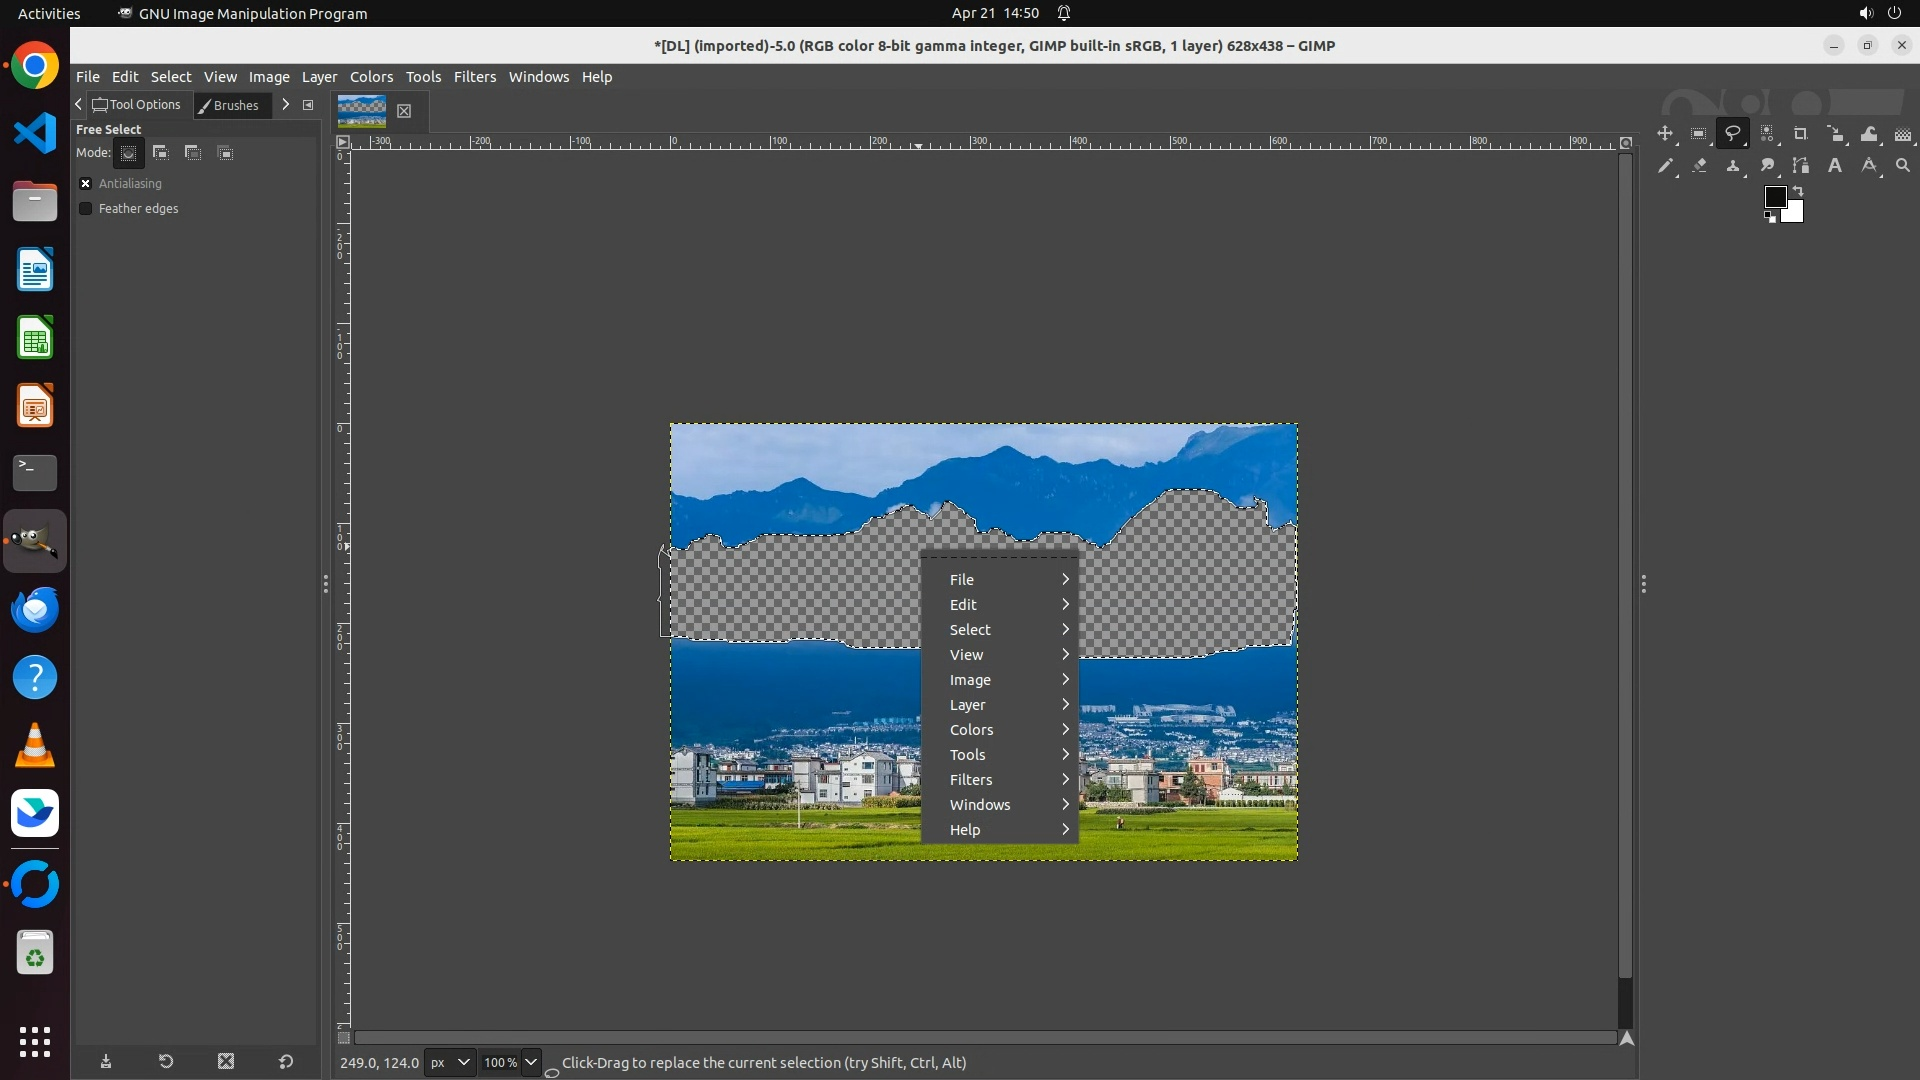
Task: Click the image thumbnail tab
Action: [362, 111]
